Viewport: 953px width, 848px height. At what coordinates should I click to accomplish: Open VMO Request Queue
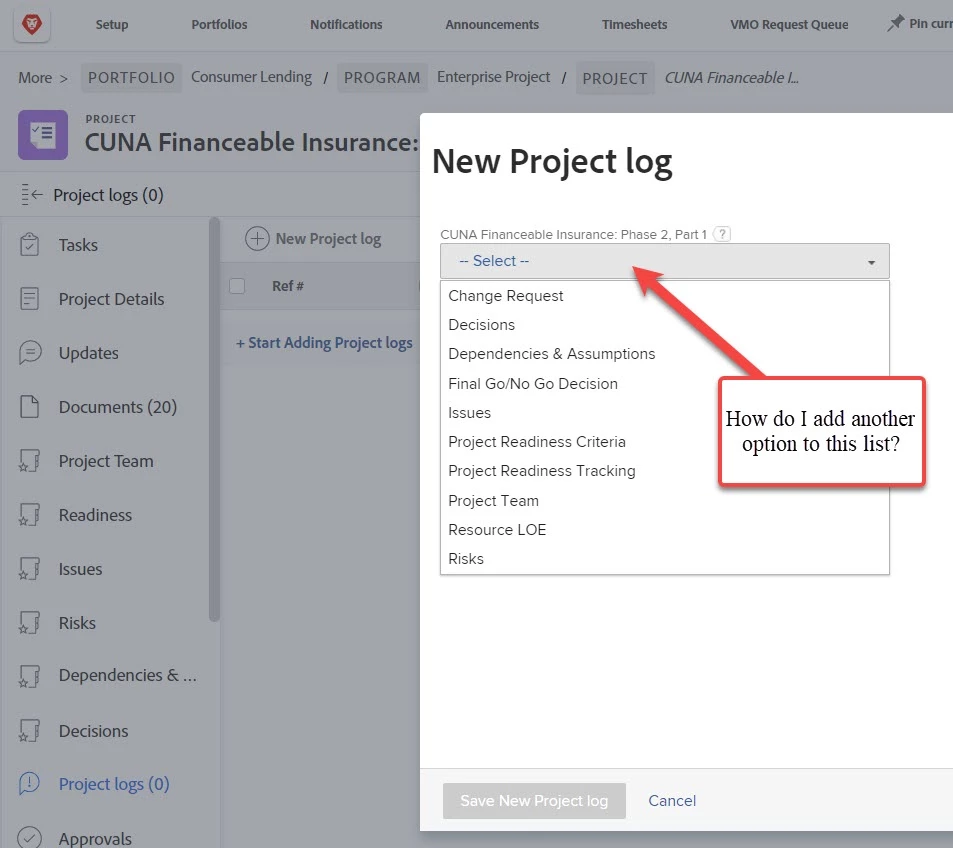pyautogui.click(x=790, y=24)
